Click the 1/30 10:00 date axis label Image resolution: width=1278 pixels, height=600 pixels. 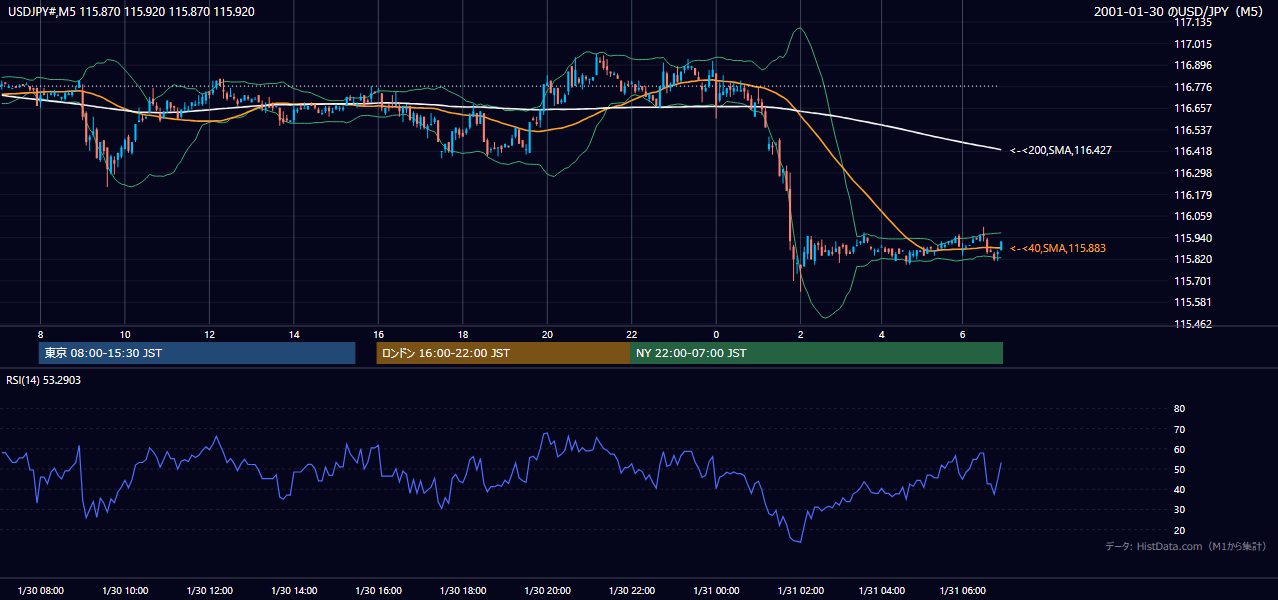pos(125,591)
